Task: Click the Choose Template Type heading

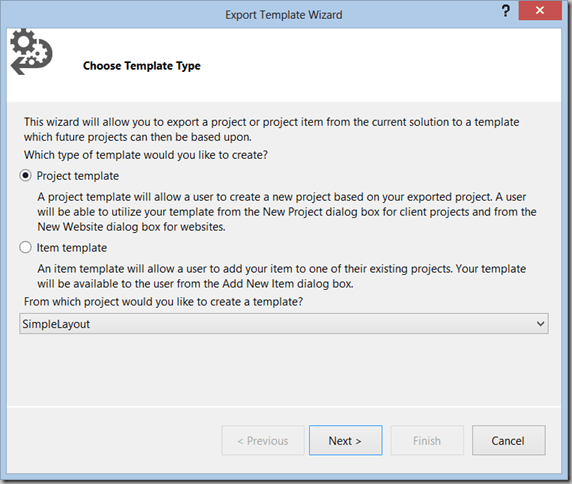Action: [142, 66]
